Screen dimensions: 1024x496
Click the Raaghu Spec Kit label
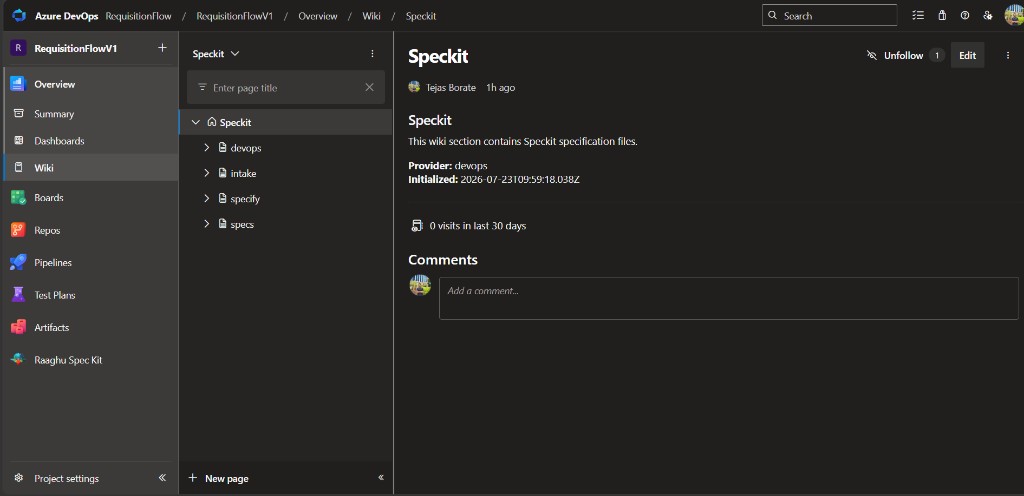tap(68, 360)
